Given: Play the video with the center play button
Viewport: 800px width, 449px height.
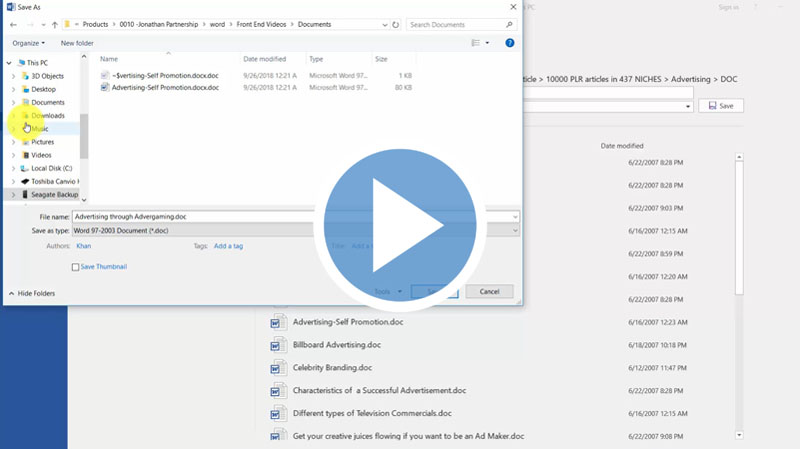Looking at the screenshot, I should (x=399, y=225).
